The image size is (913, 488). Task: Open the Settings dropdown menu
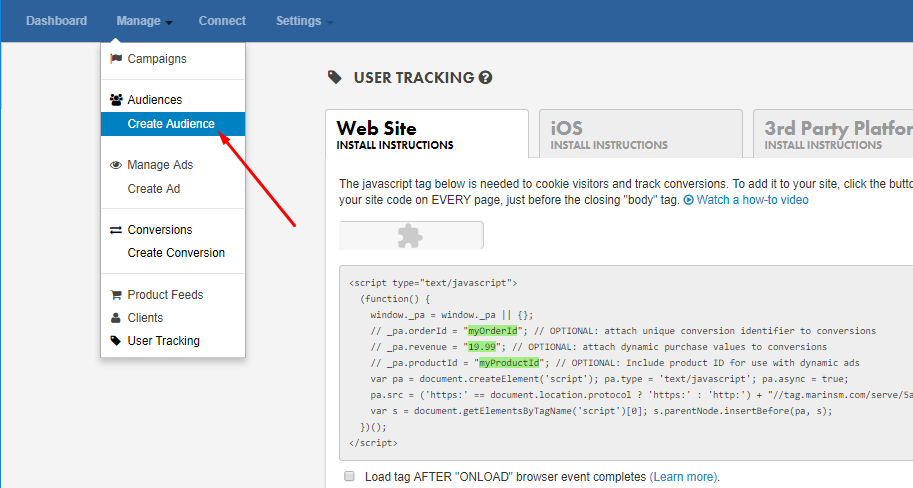(x=304, y=21)
